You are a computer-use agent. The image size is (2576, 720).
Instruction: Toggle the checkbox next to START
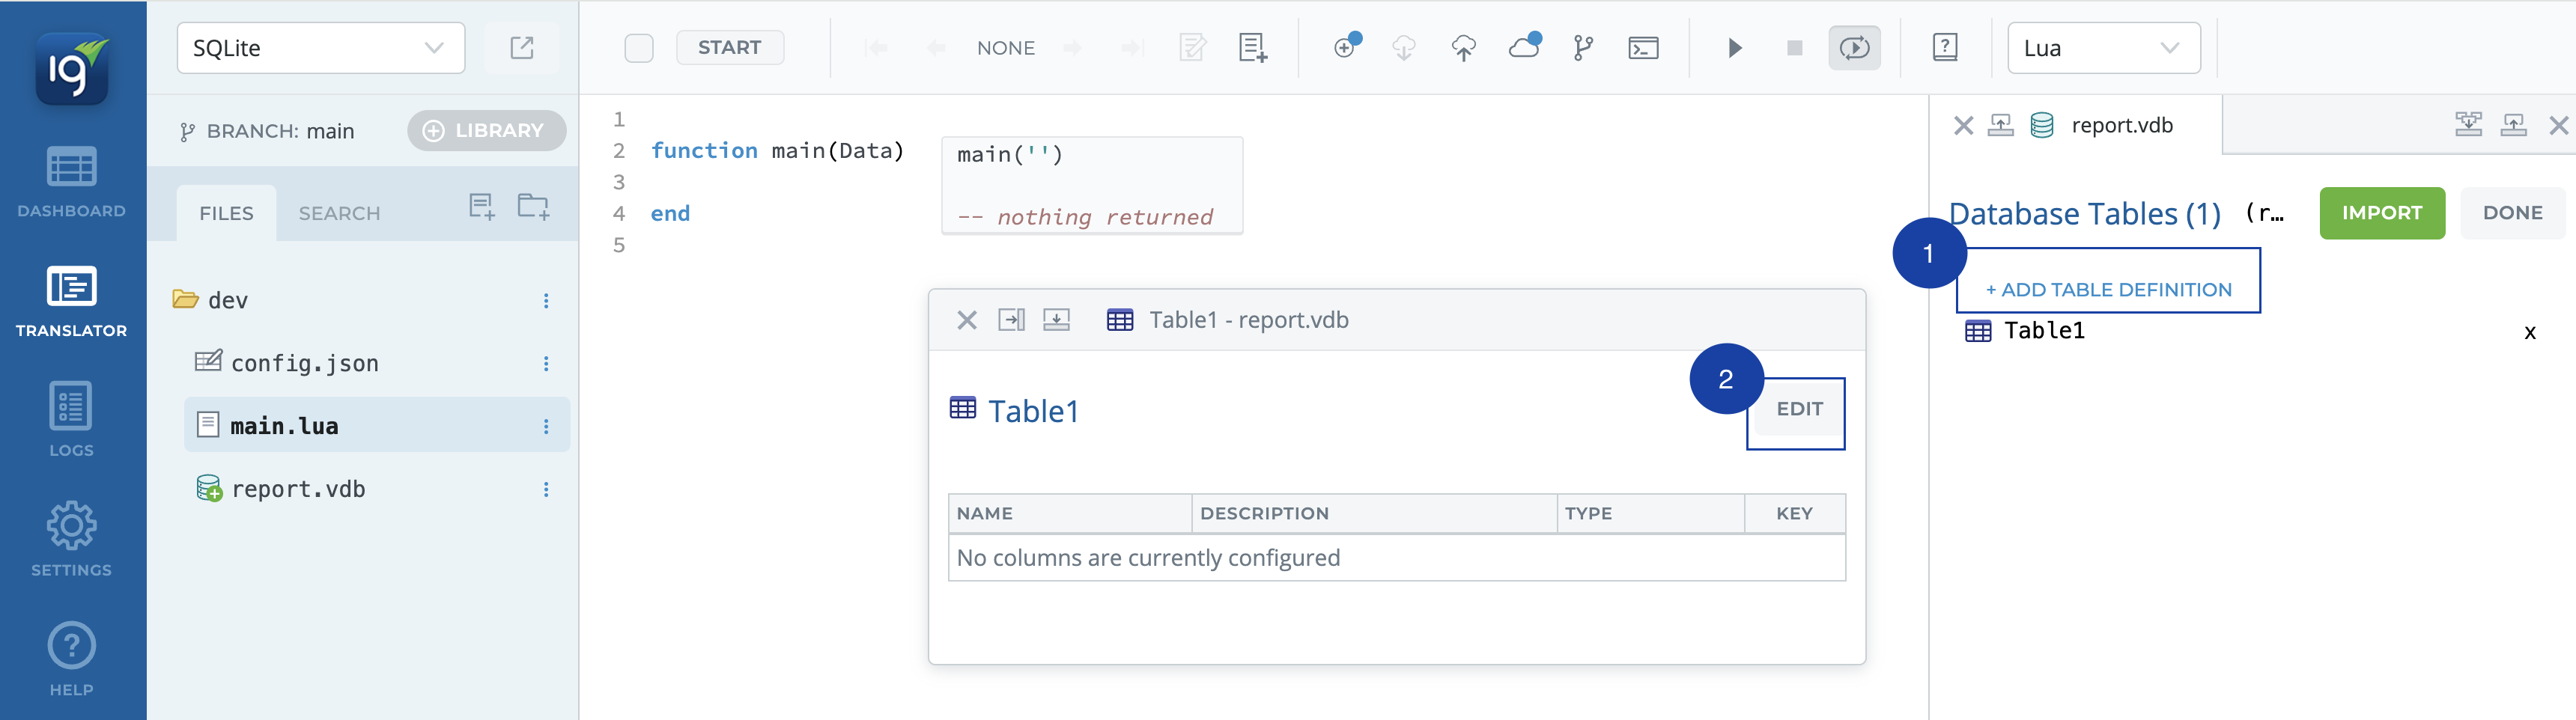(x=639, y=48)
